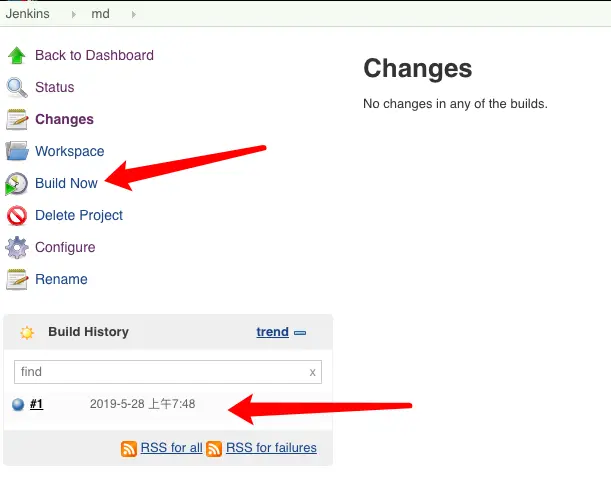Click the notepad Changes icon
Viewport: 611px width, 490px height.
tap(17, 119)
